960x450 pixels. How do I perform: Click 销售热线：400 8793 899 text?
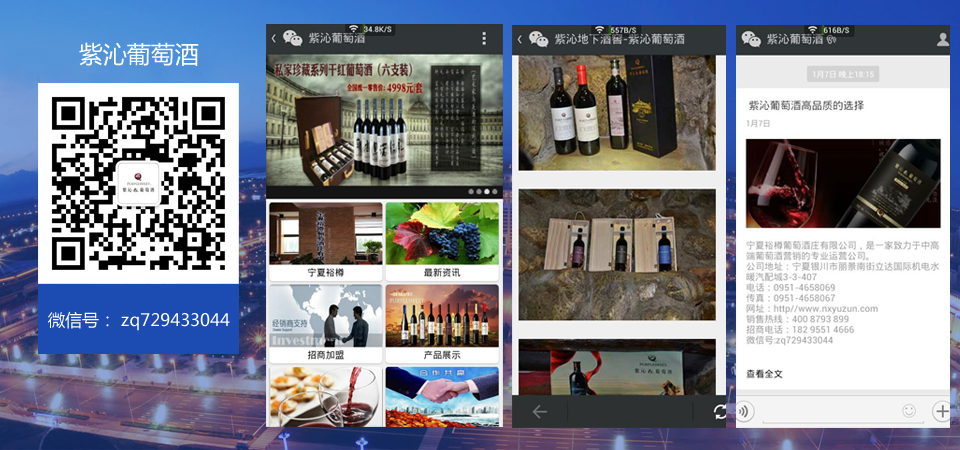coord(797,319)
